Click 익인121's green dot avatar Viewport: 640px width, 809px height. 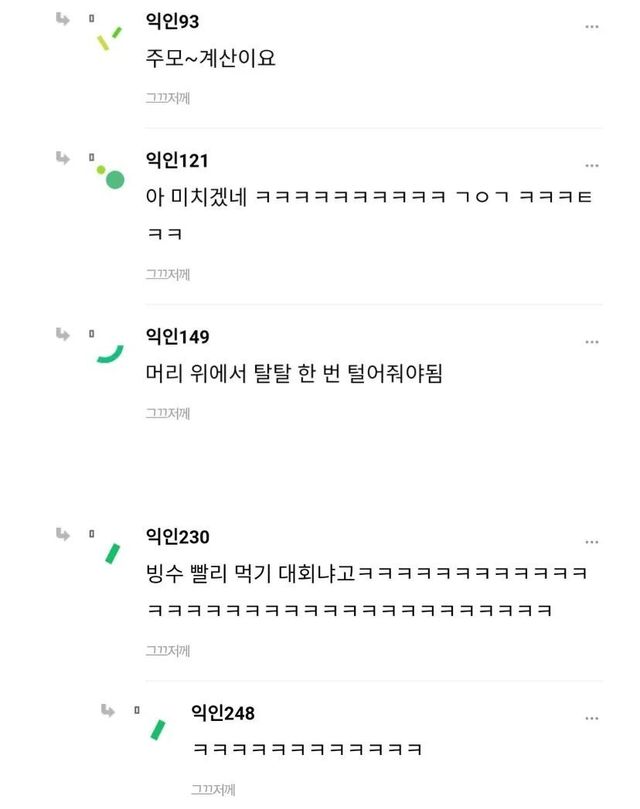pyautogui.click(x=111, y=177)
